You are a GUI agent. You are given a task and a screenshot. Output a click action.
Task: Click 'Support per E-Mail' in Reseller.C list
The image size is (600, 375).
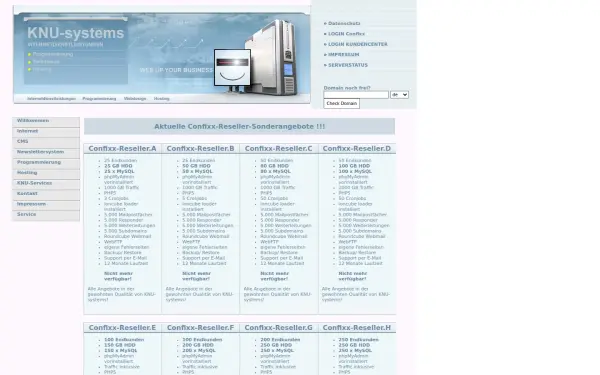point(282,258)
